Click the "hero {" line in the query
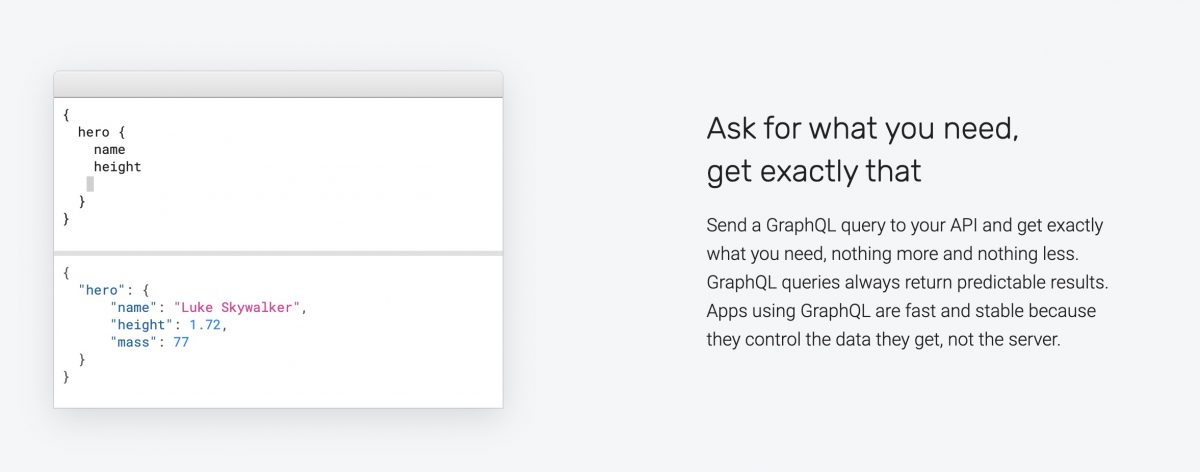The height and width of the screenshot is (472, 1200). pos(101,132)
